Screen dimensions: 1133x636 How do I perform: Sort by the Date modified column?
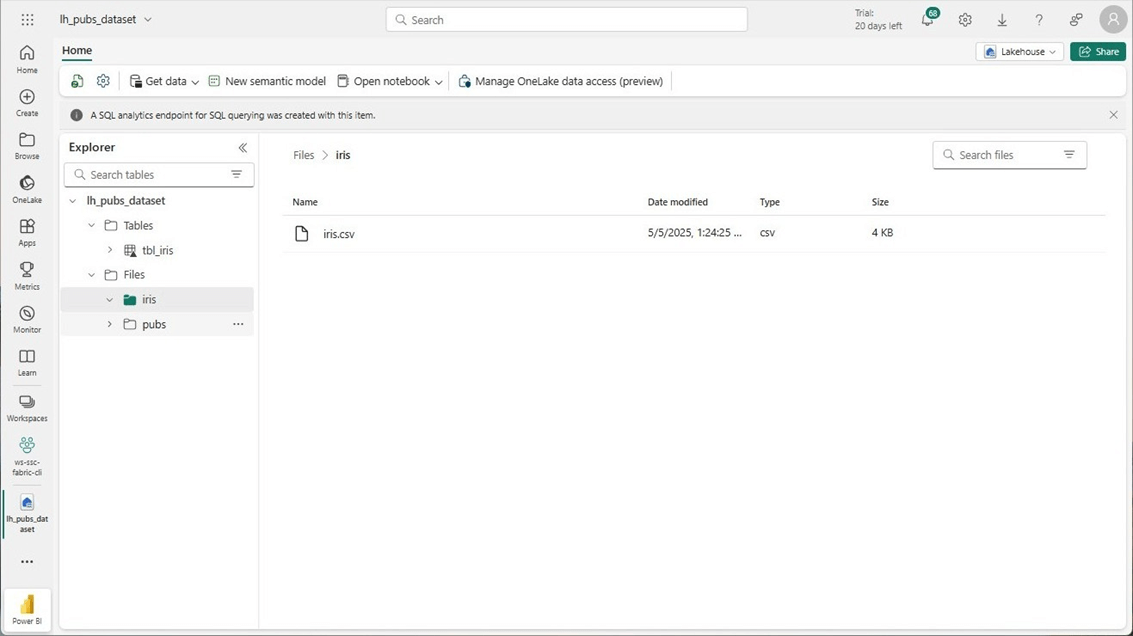(678, 202)
